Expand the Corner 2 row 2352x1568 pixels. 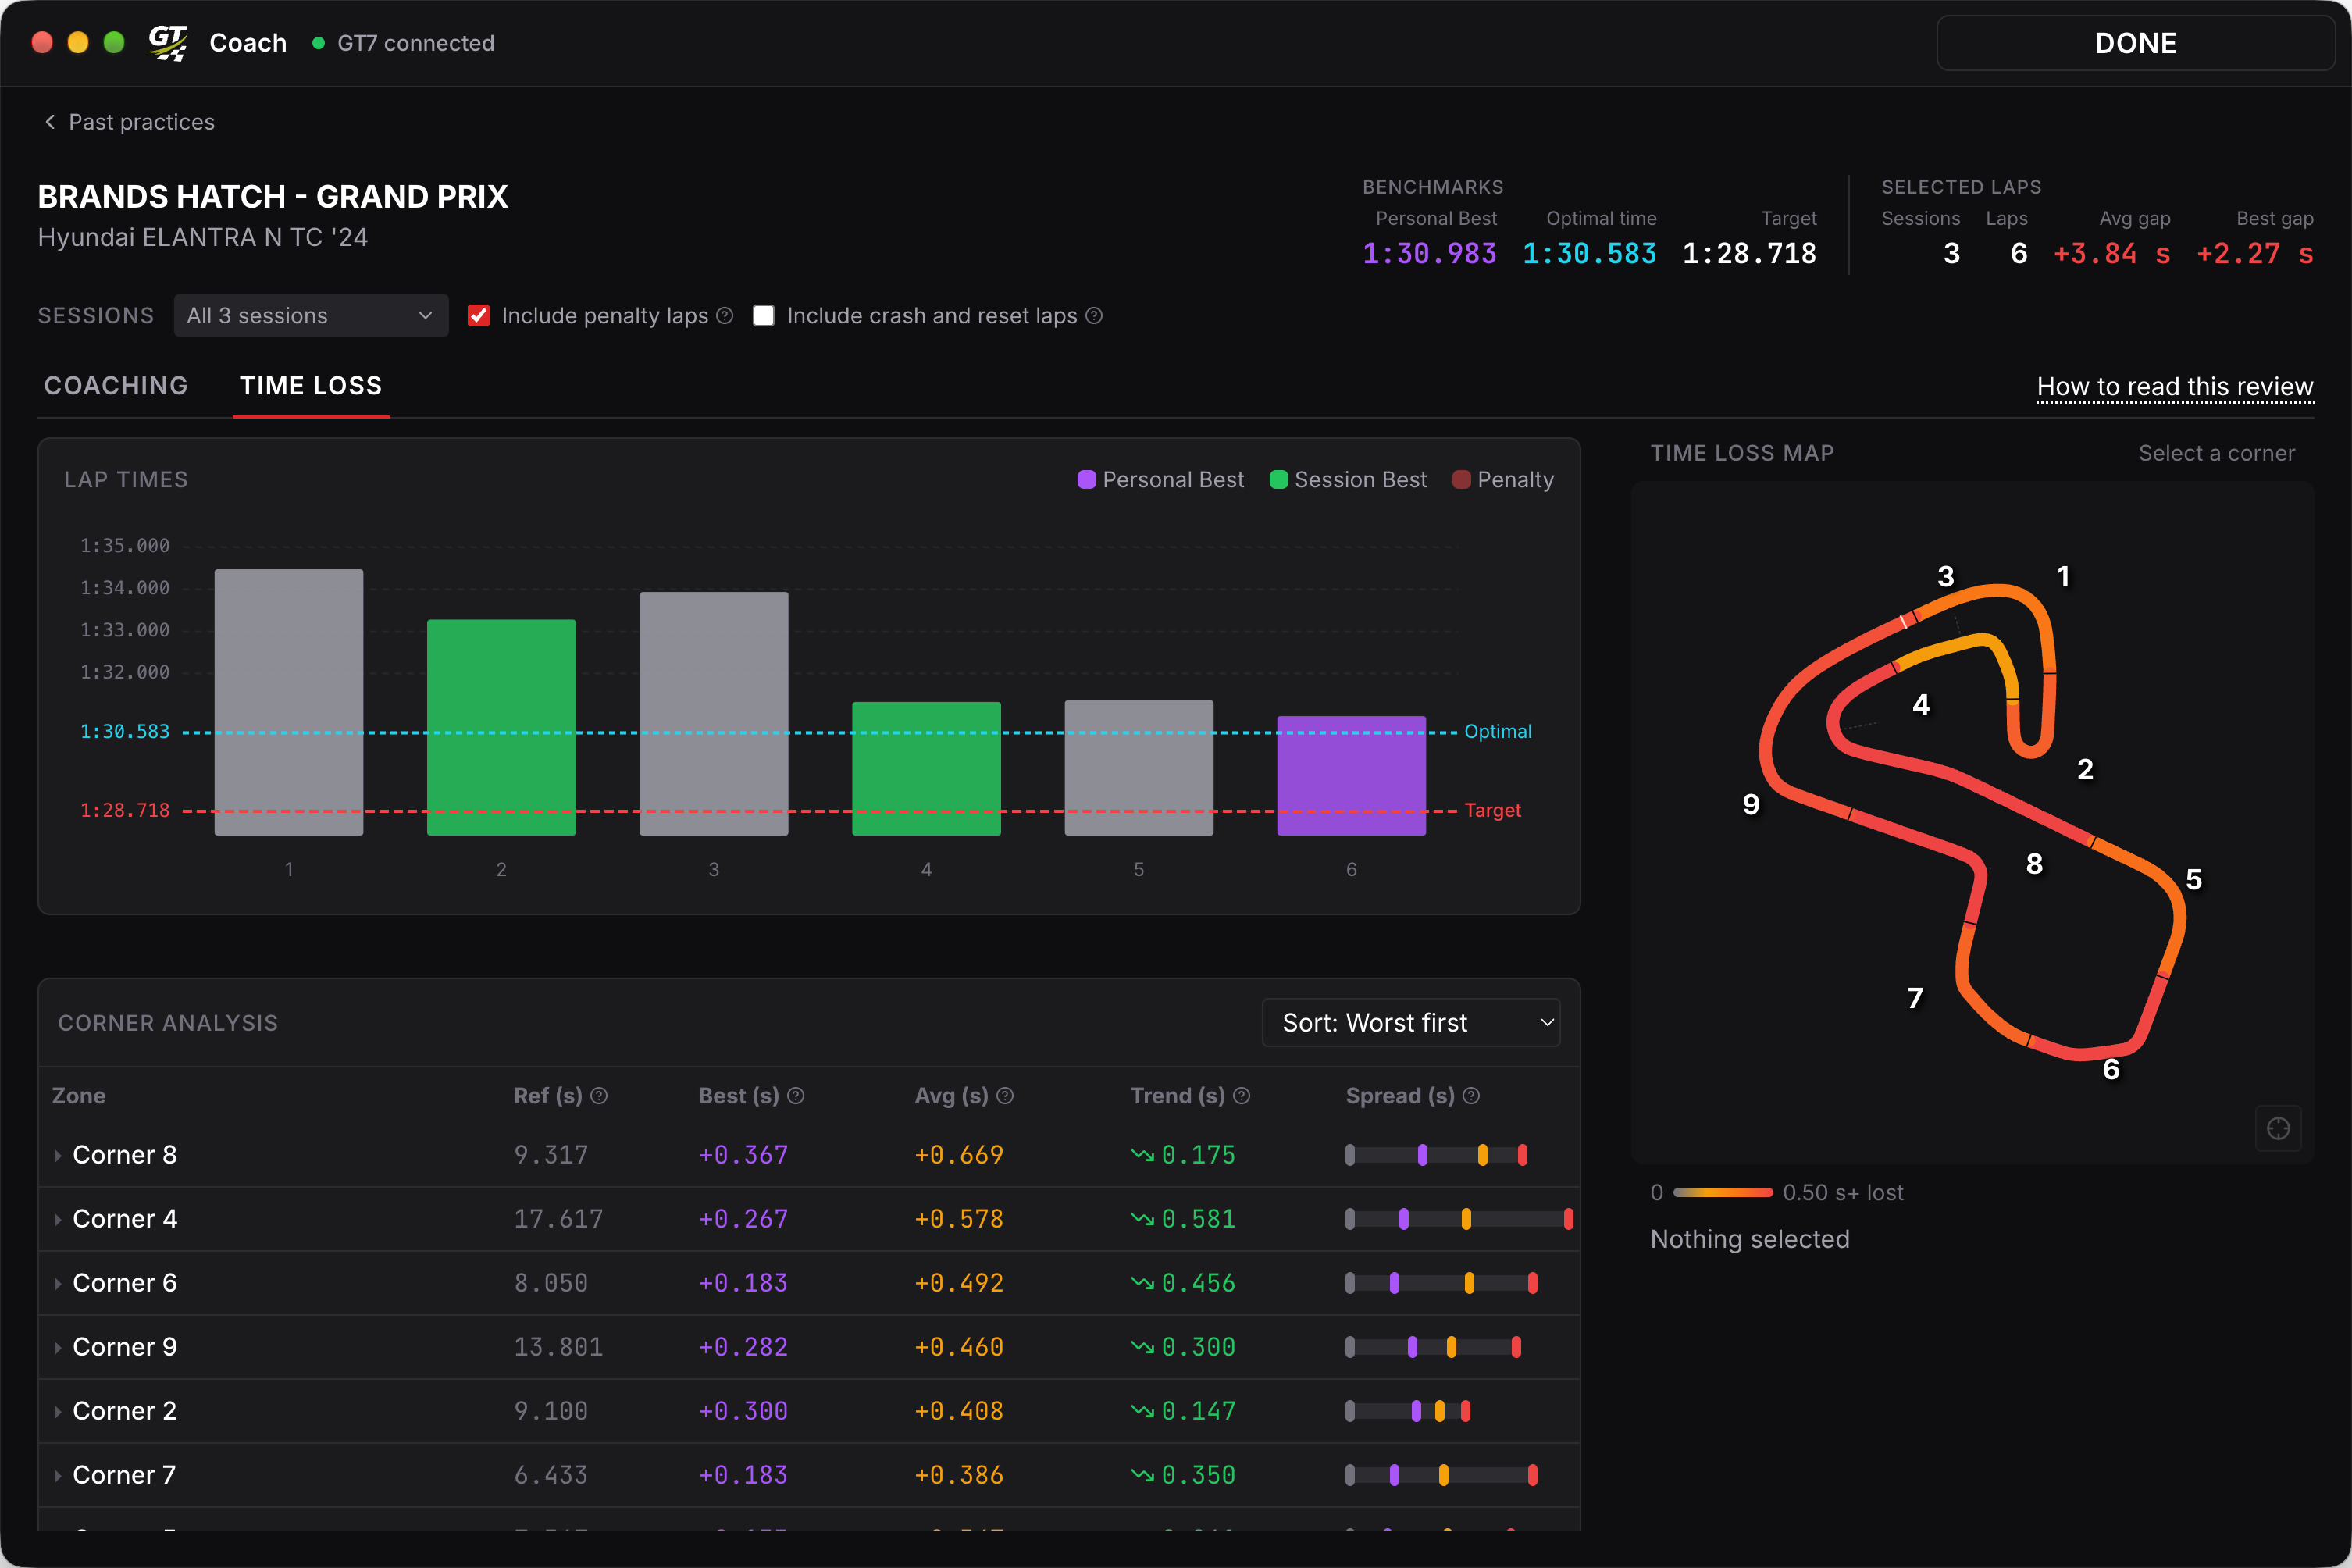[58, 1412]
